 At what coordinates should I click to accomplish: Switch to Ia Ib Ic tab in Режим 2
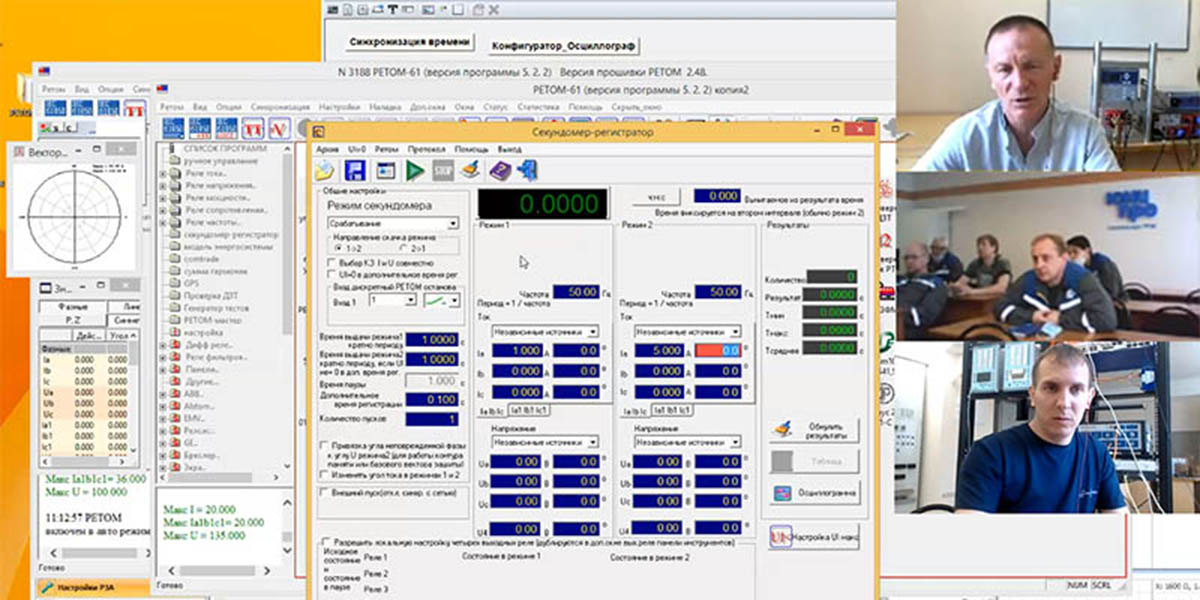point(635,411)
